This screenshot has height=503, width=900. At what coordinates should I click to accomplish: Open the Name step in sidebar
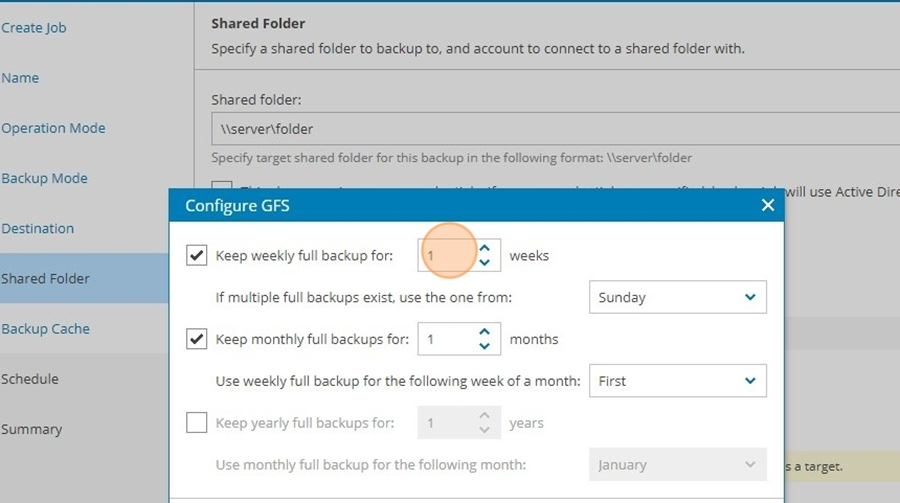click(20, 78)
